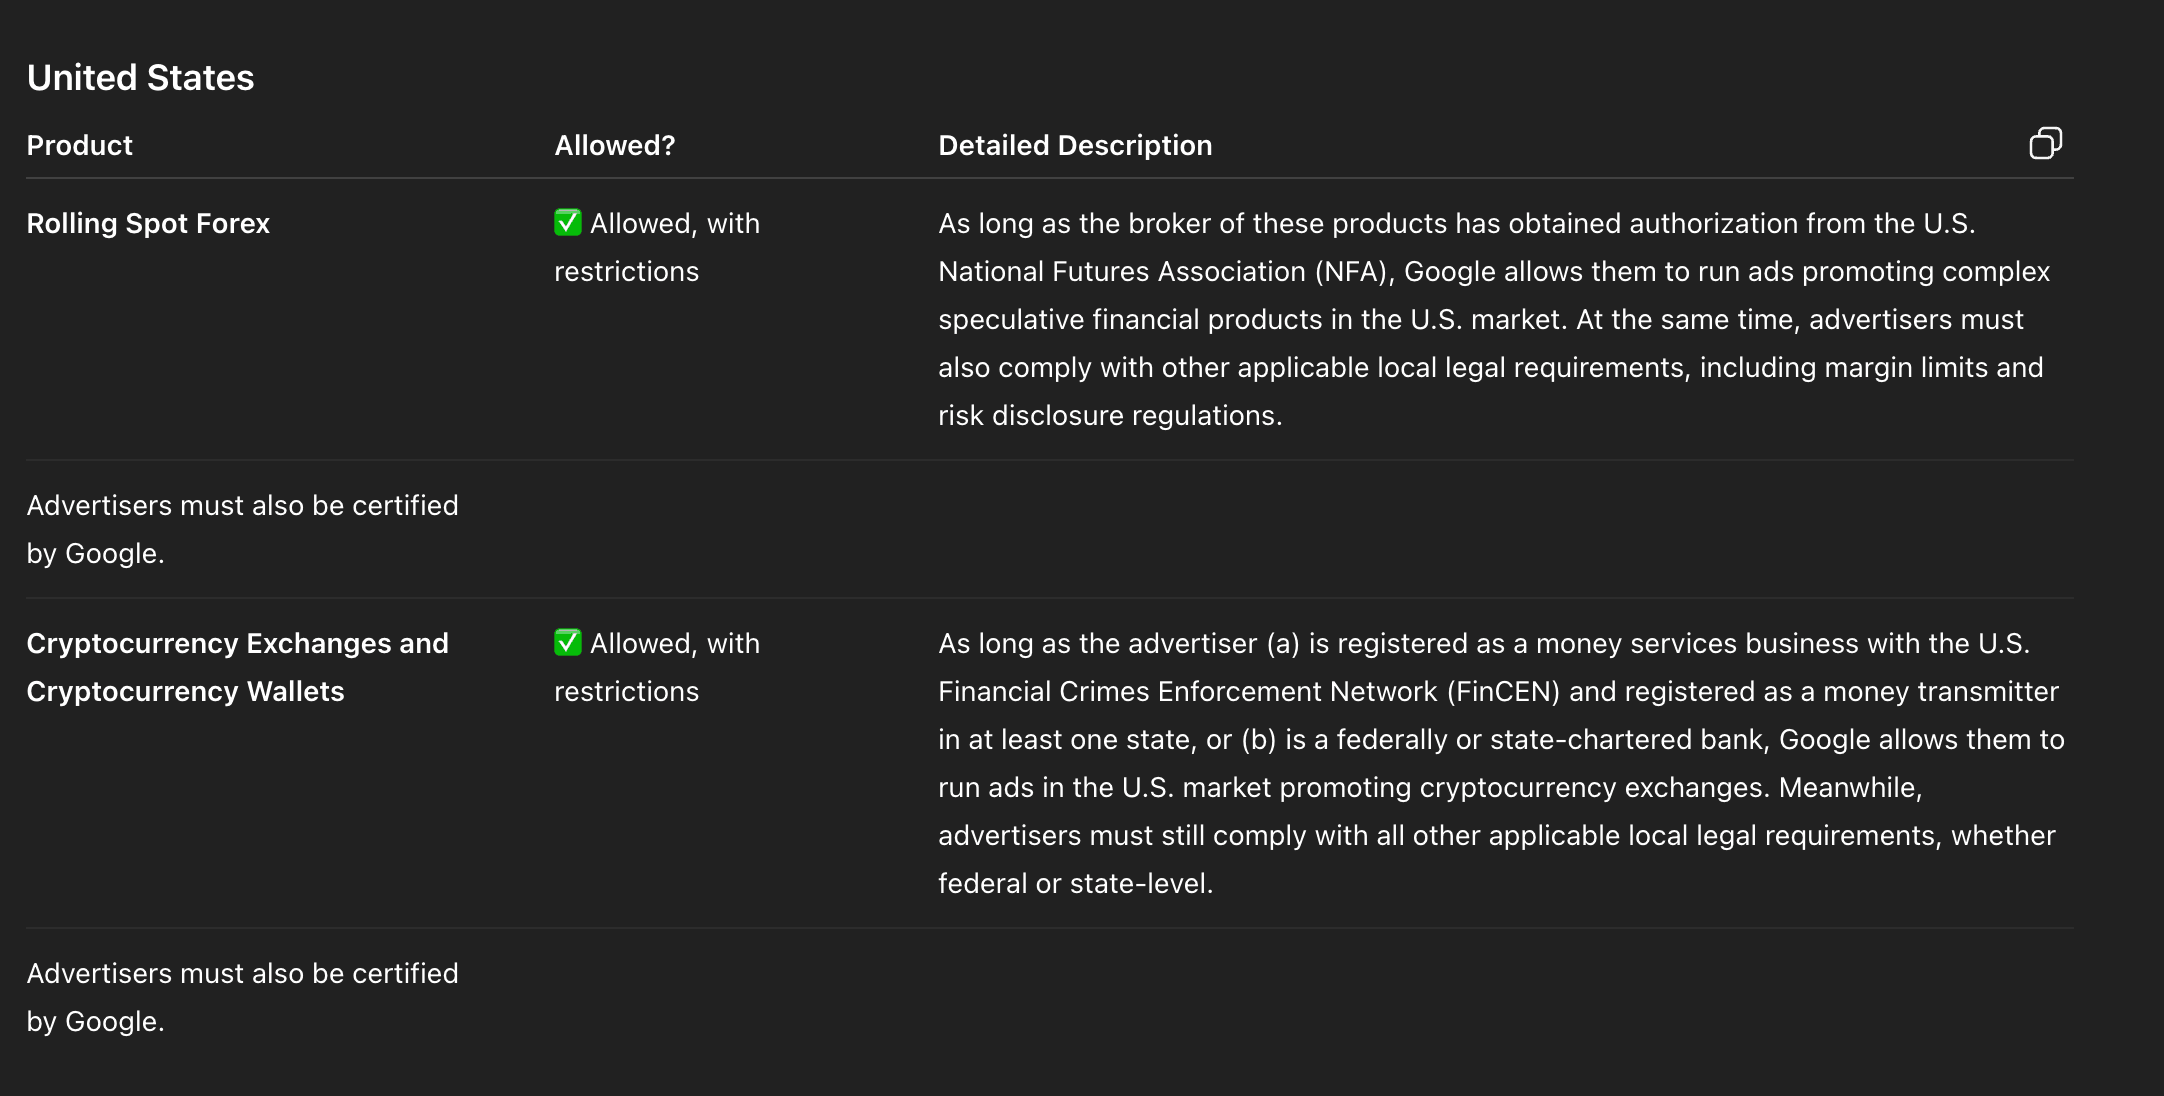The image size is (2164, 1096).
Task: Click the Detailed Description column header
Action: (1074, 146)
